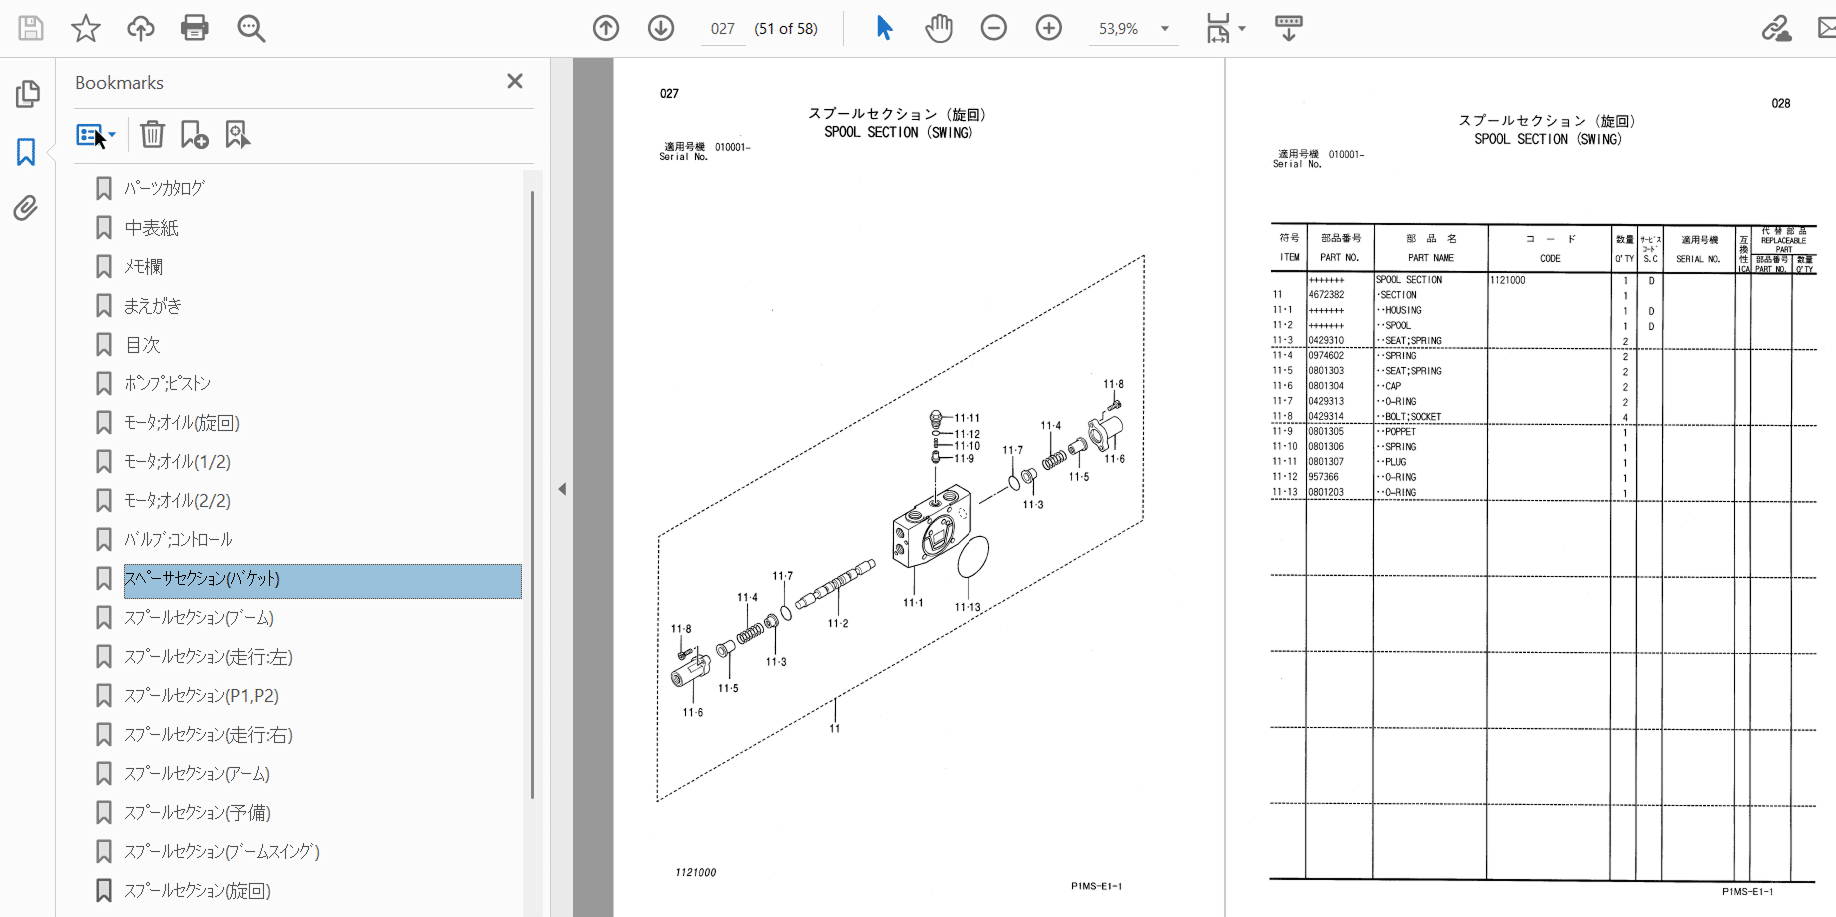Open bookmark 中表紙

[x=151, y=228]
